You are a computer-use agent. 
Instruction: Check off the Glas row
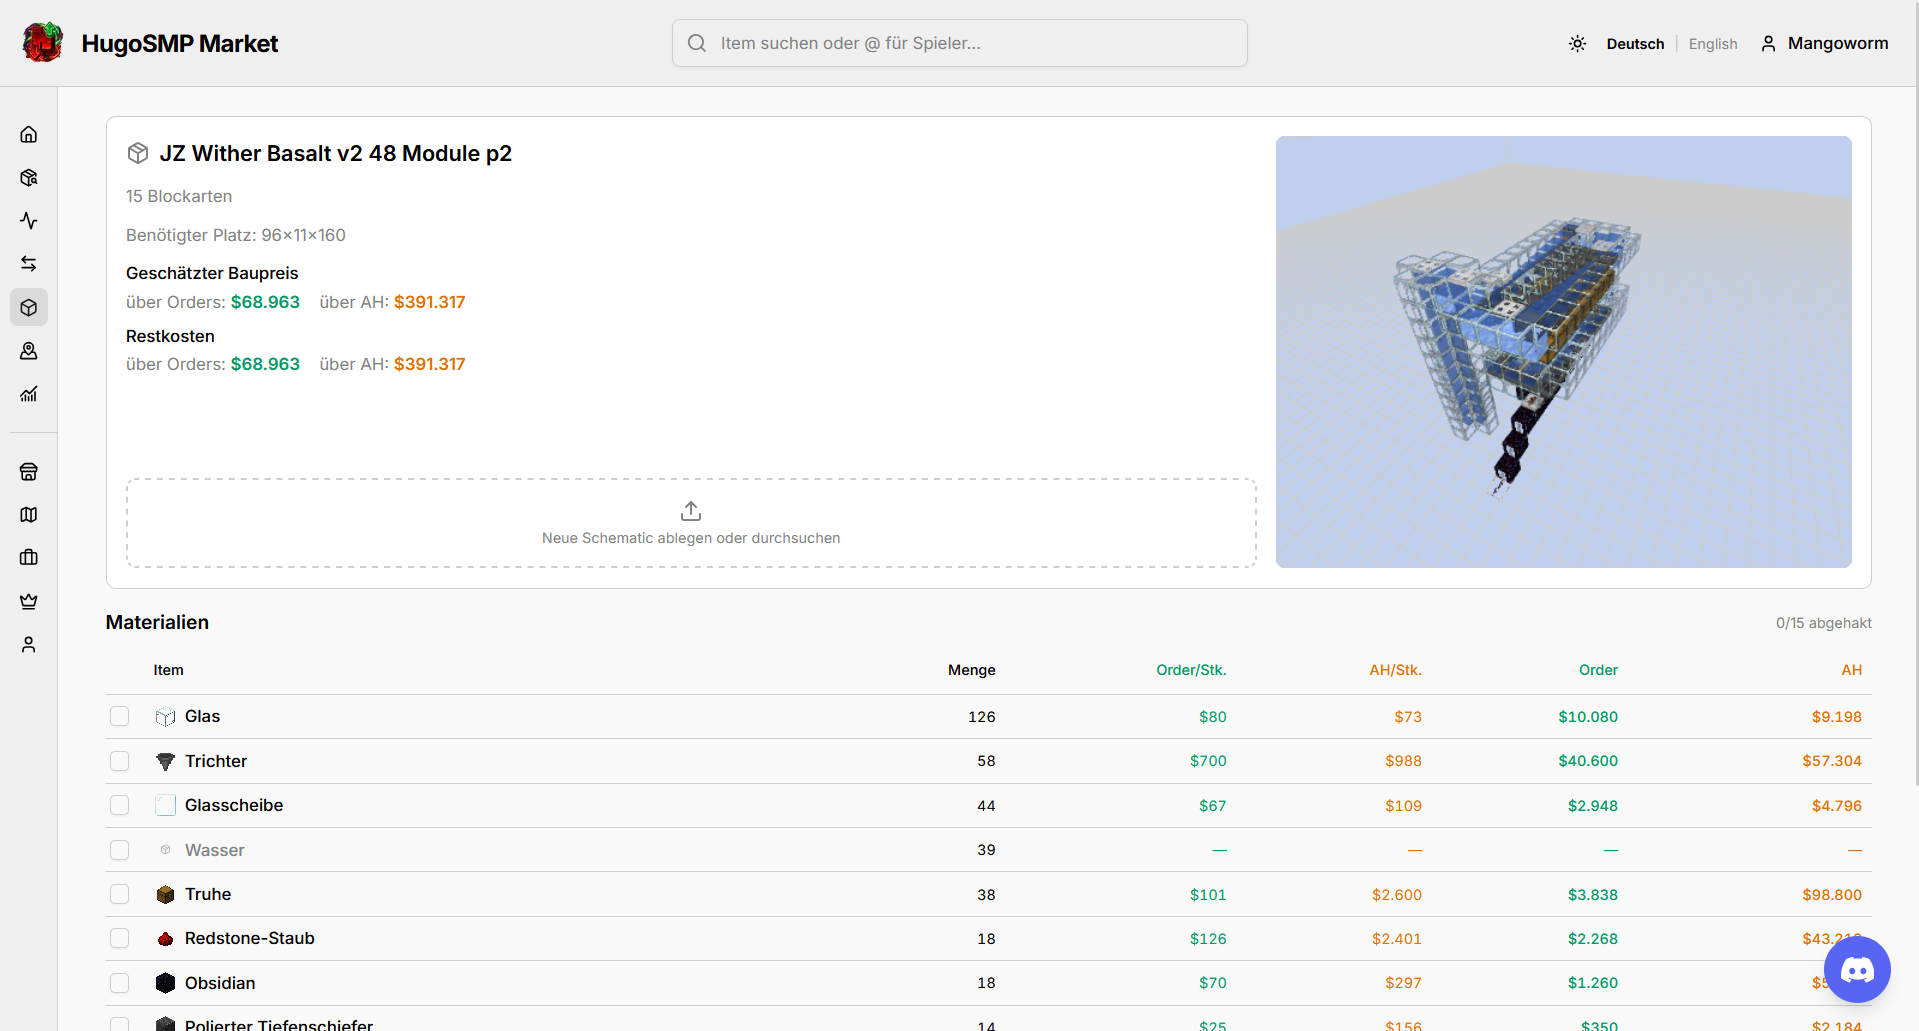120,716
